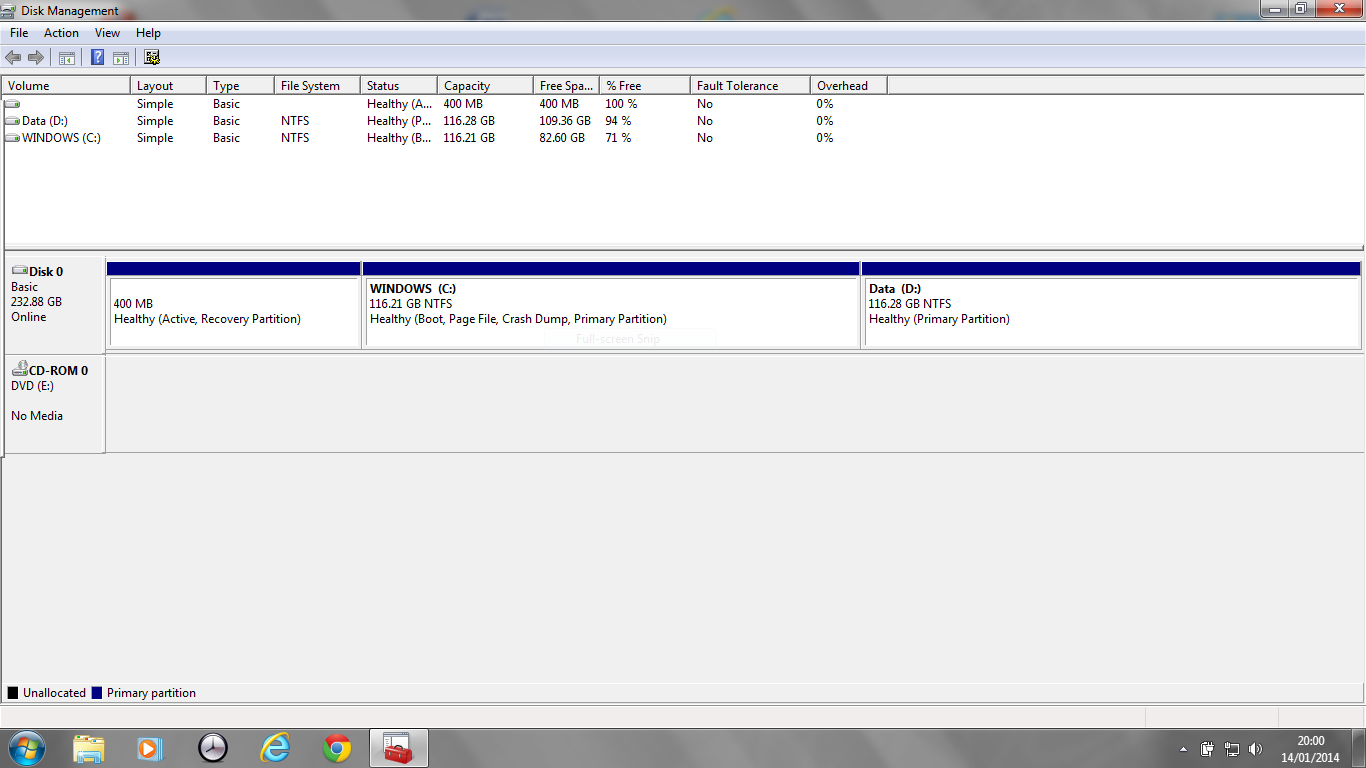Open the Settings icon in the toolbar
The width and height of the screenshot is (1366, 768).
[152, 58]
